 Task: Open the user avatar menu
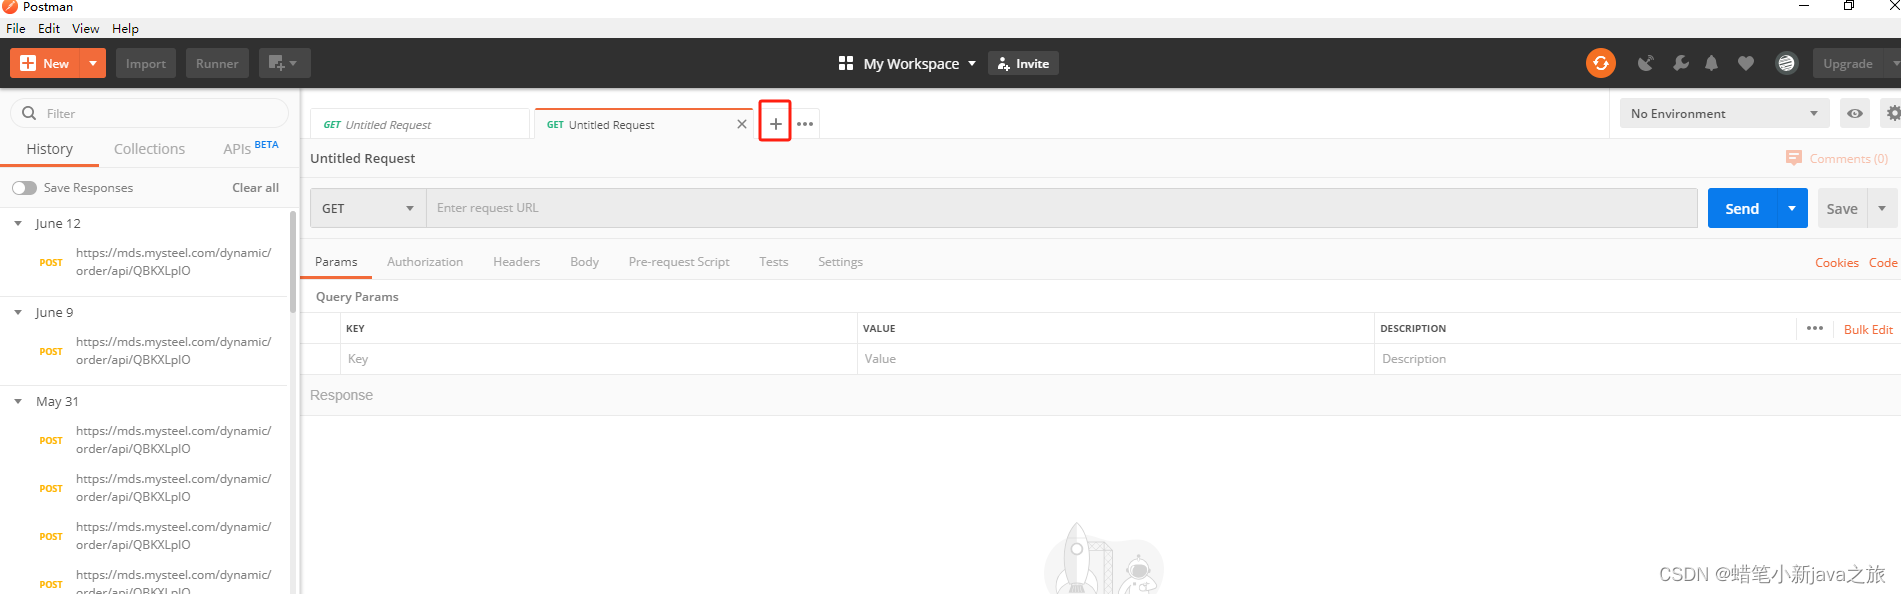pyautogui.click(x=1786, y=63)
